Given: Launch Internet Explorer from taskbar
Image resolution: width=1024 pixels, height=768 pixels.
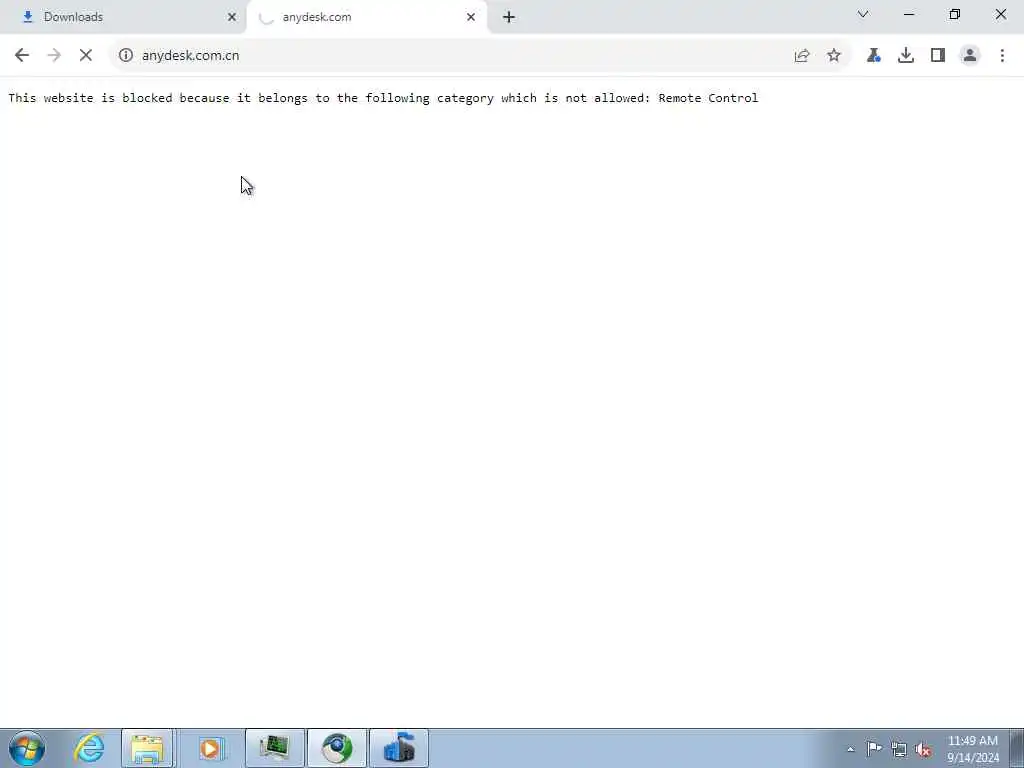Looking at the screenshot, I should (x=89, y=748).
